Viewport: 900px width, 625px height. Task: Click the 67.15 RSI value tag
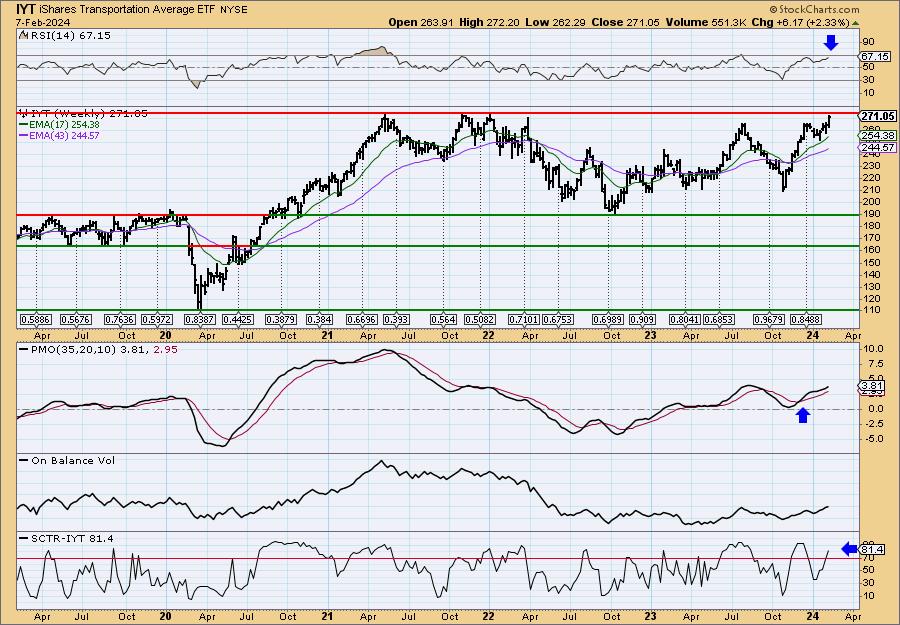(875, 56)
